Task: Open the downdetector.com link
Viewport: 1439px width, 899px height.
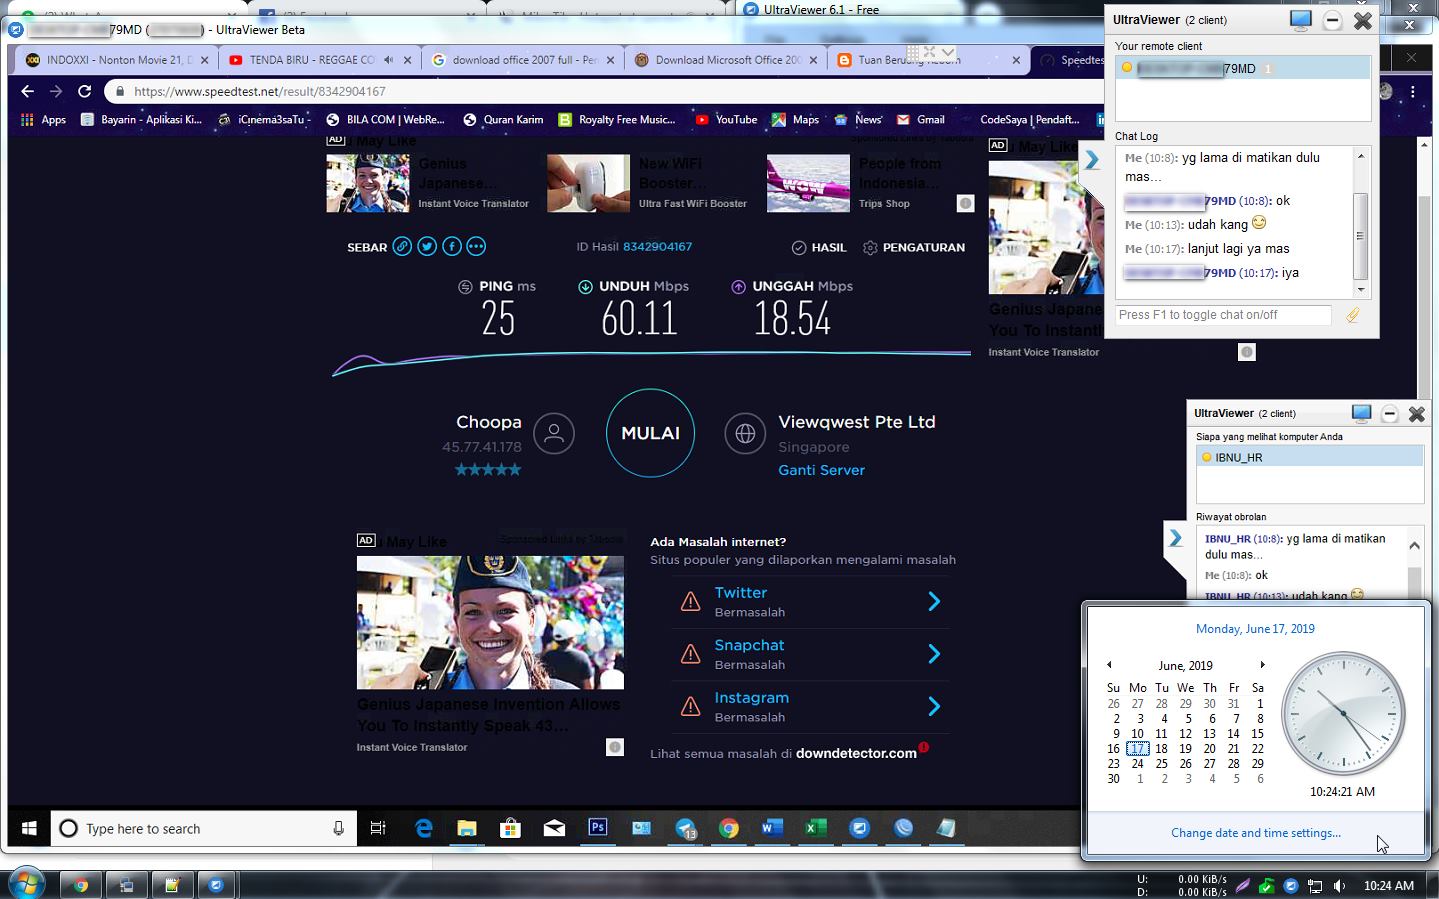Action: 856,753
